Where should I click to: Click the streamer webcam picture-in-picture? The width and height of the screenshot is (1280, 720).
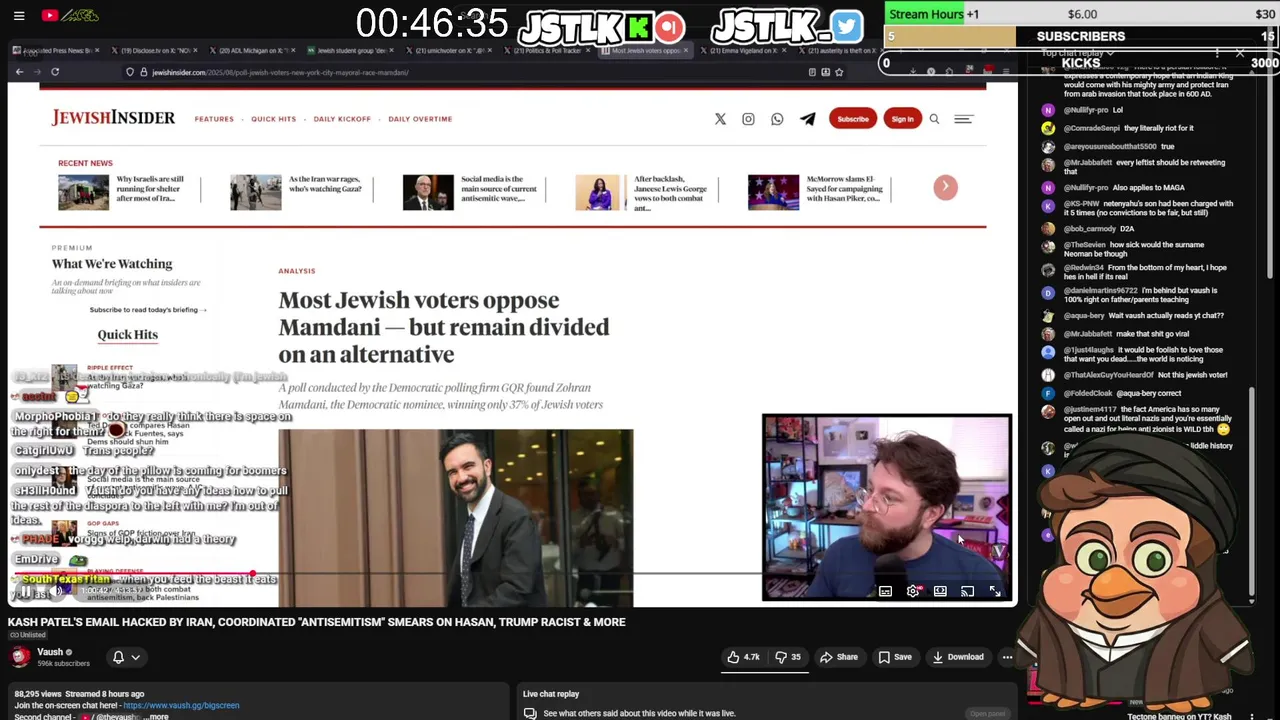[x=886, y=507]
